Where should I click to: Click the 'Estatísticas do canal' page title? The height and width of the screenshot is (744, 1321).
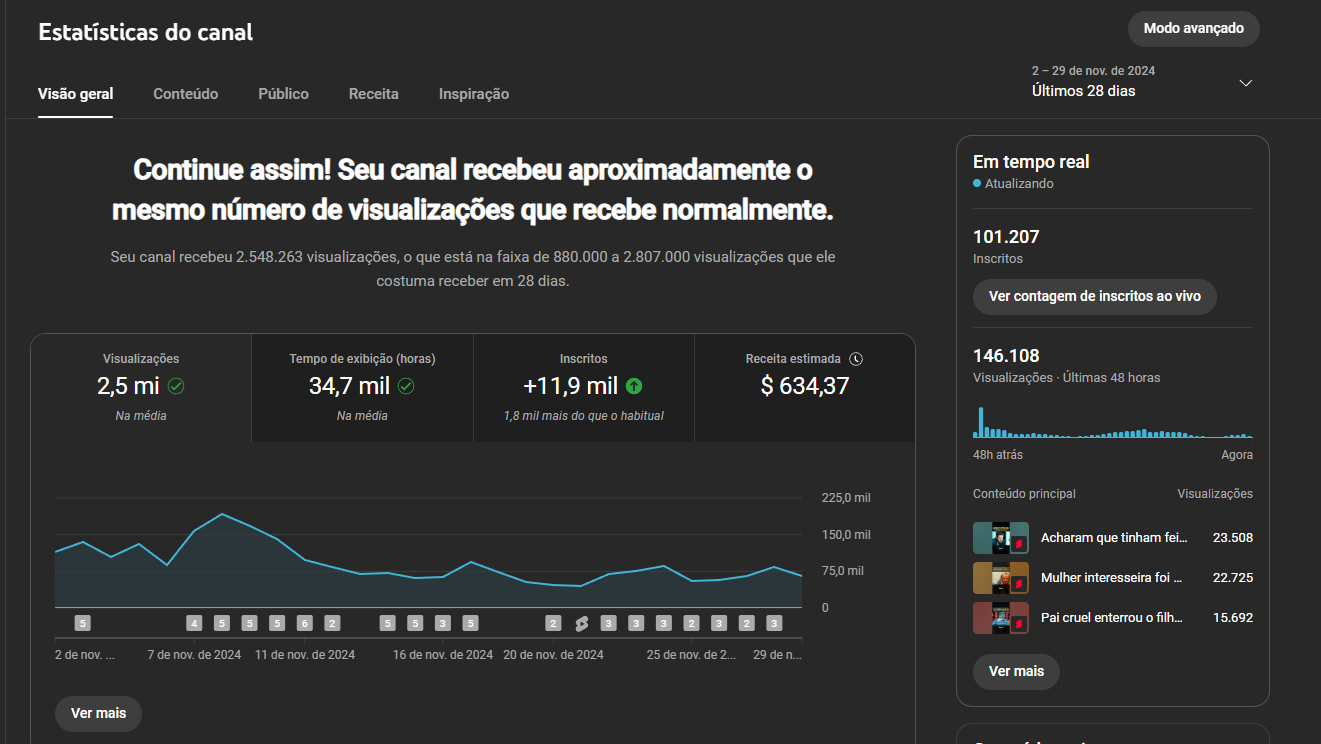pos(146,32)
